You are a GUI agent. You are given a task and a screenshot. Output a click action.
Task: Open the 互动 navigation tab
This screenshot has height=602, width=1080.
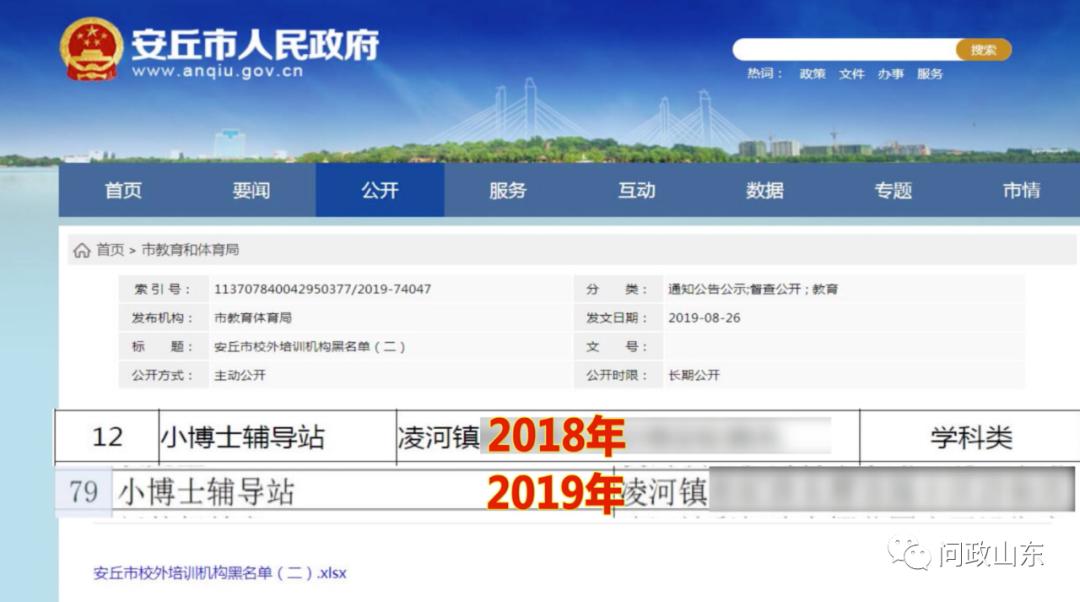(635, 190)
